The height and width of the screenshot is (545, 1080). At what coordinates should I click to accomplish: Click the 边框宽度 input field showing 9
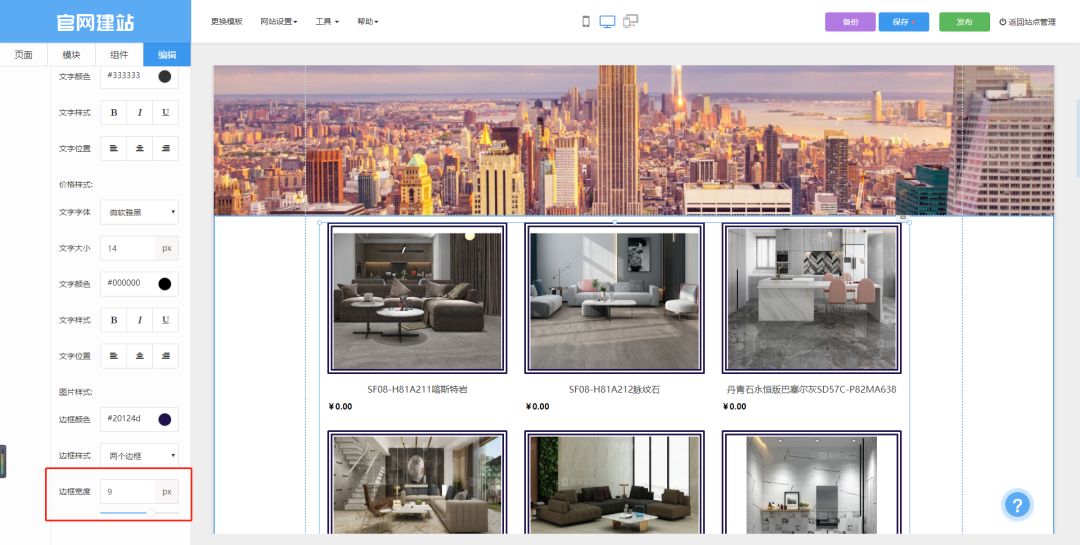click(x=128, y=491)
